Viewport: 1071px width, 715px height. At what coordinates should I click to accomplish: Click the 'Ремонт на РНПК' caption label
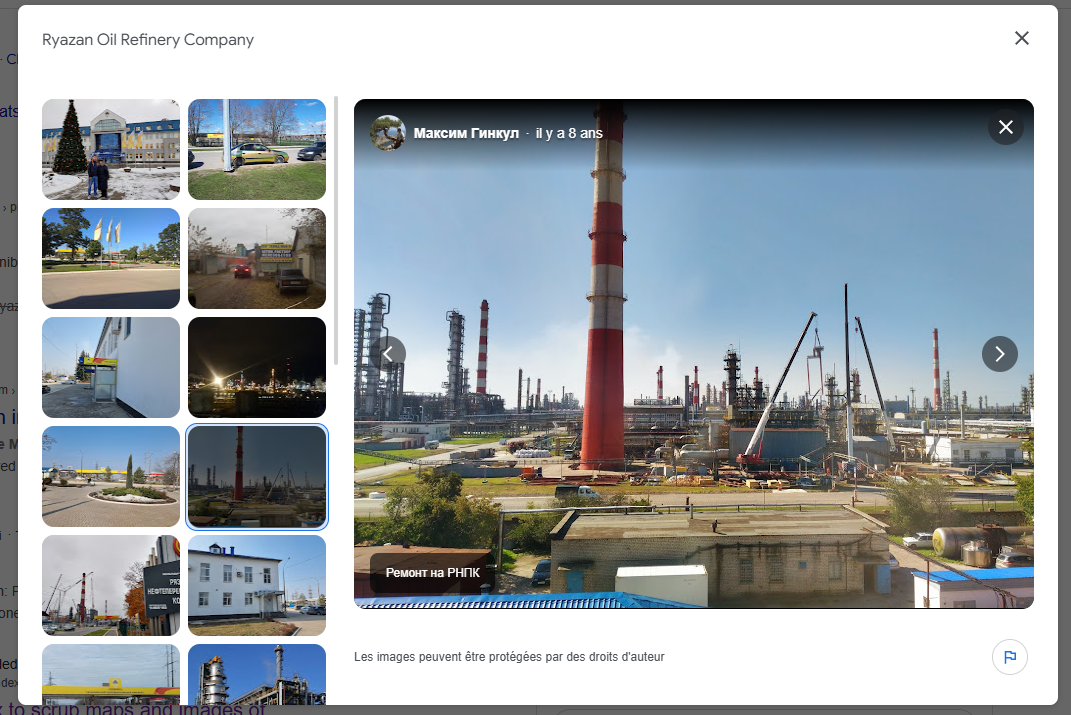432,572
